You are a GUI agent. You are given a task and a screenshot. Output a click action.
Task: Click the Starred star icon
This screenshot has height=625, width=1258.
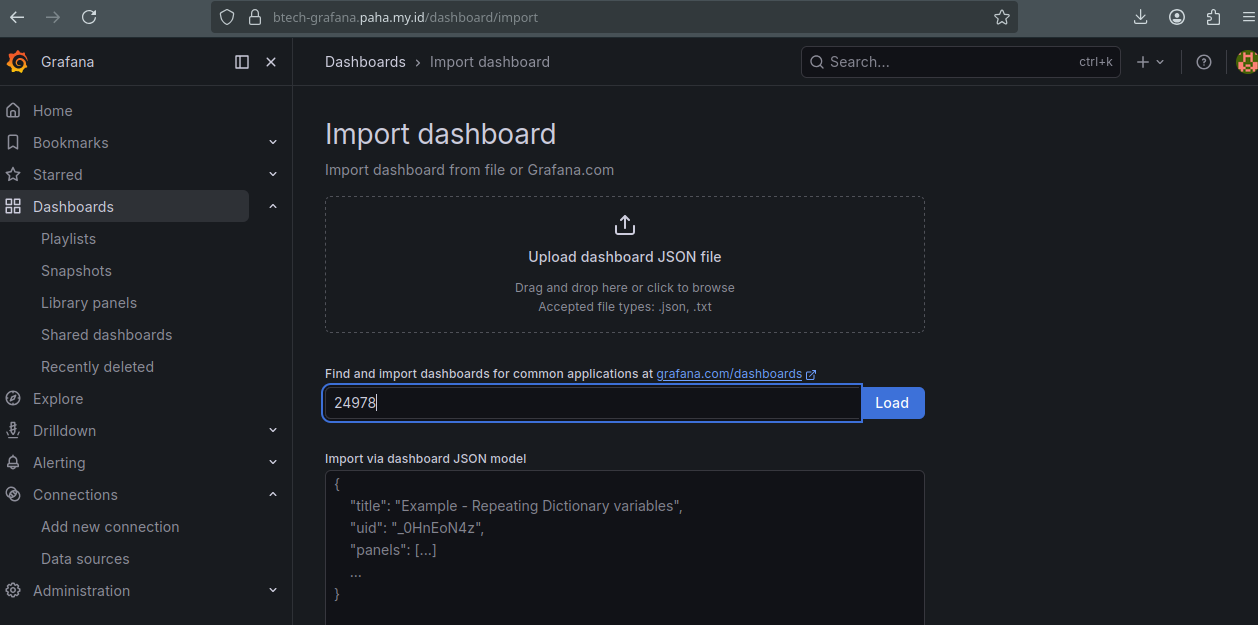click(x=13, y=175)
